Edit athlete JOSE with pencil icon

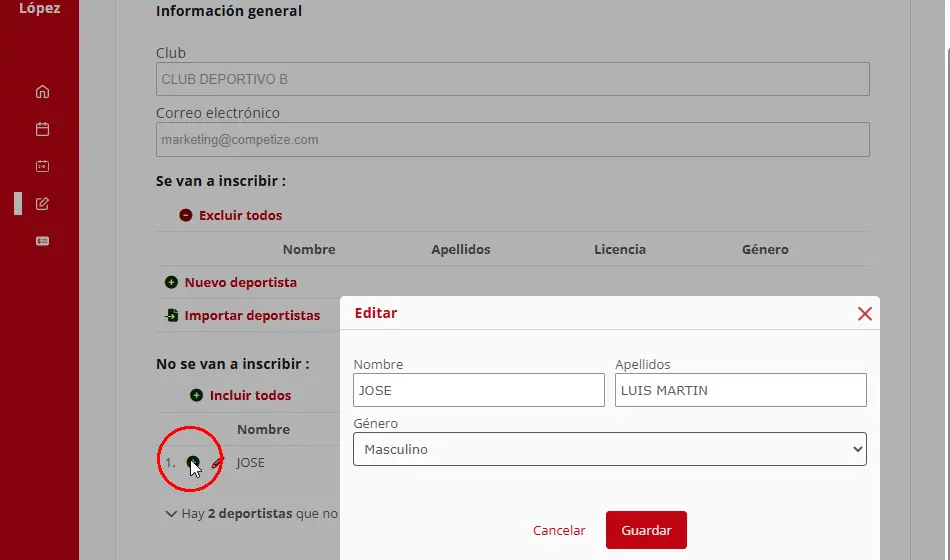[x=216, y=463]
